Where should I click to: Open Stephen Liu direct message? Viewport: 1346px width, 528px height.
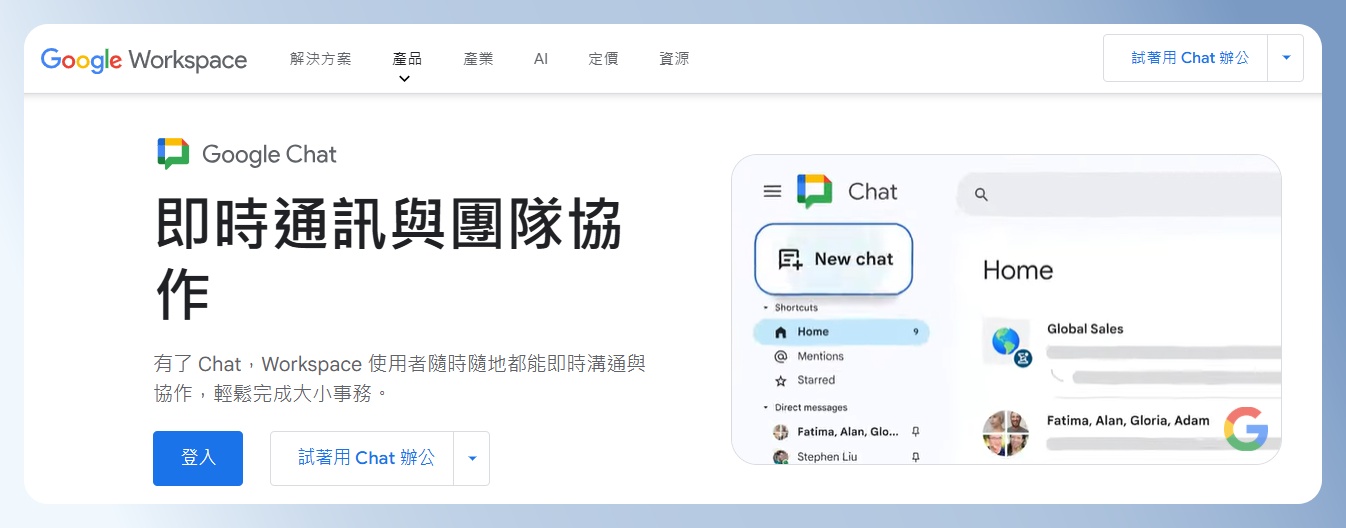[x=827, y=457]
